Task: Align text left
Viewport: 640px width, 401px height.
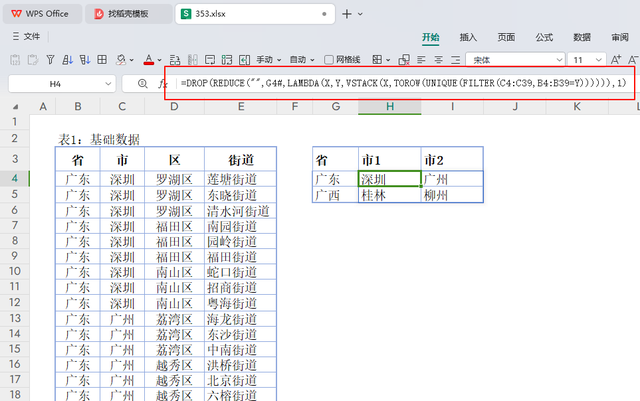Action: coord(421,60)
